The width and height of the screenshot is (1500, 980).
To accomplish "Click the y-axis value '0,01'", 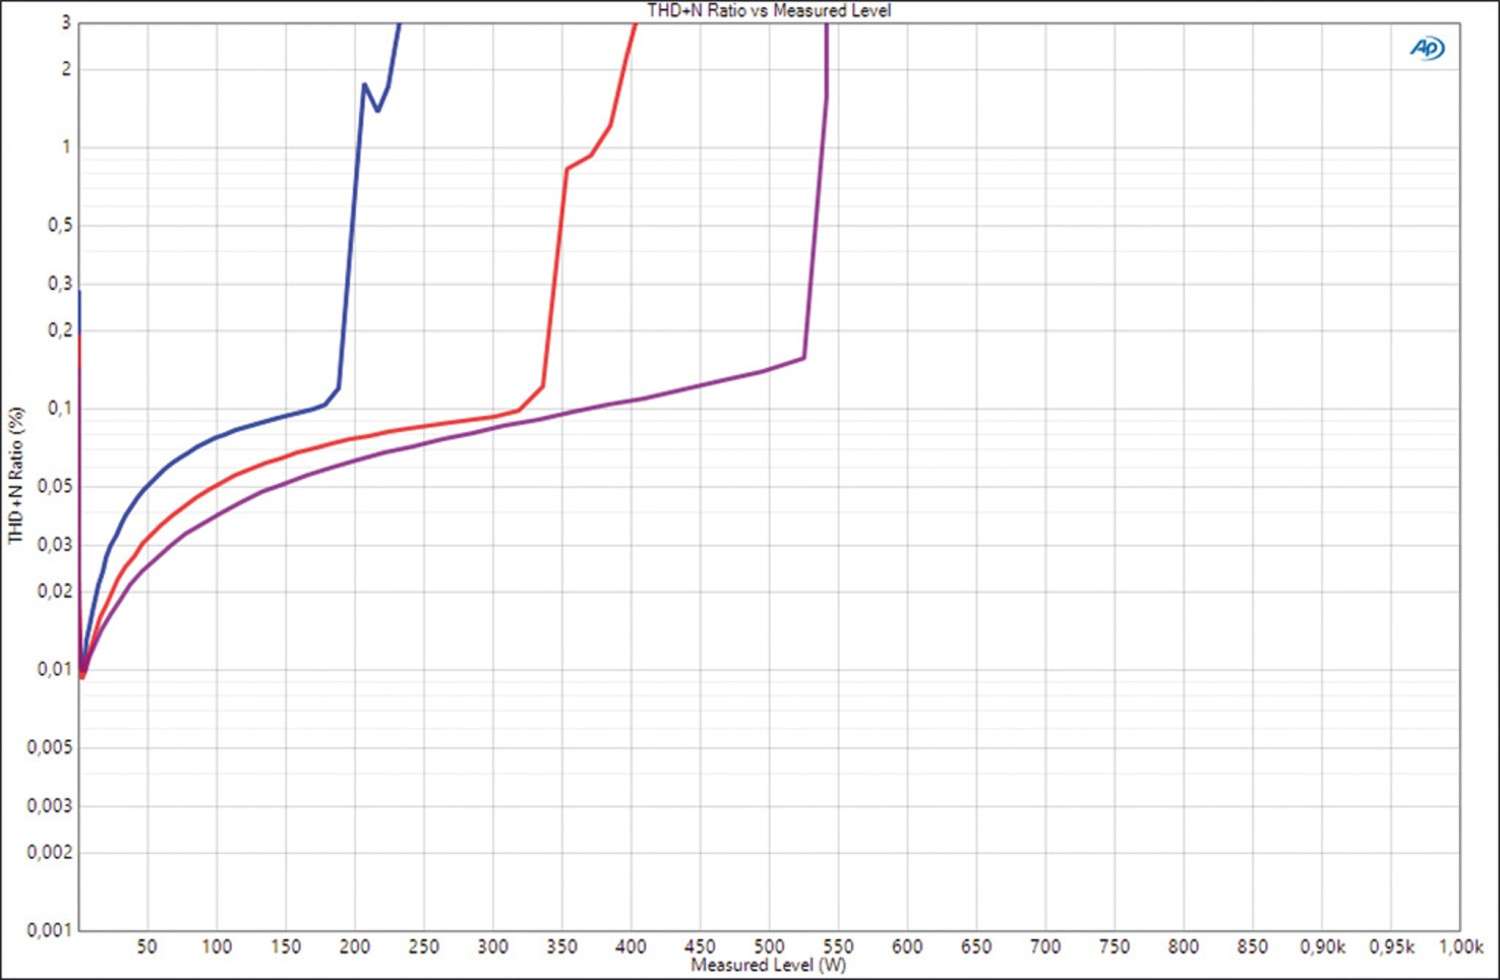I will (55, 670).
